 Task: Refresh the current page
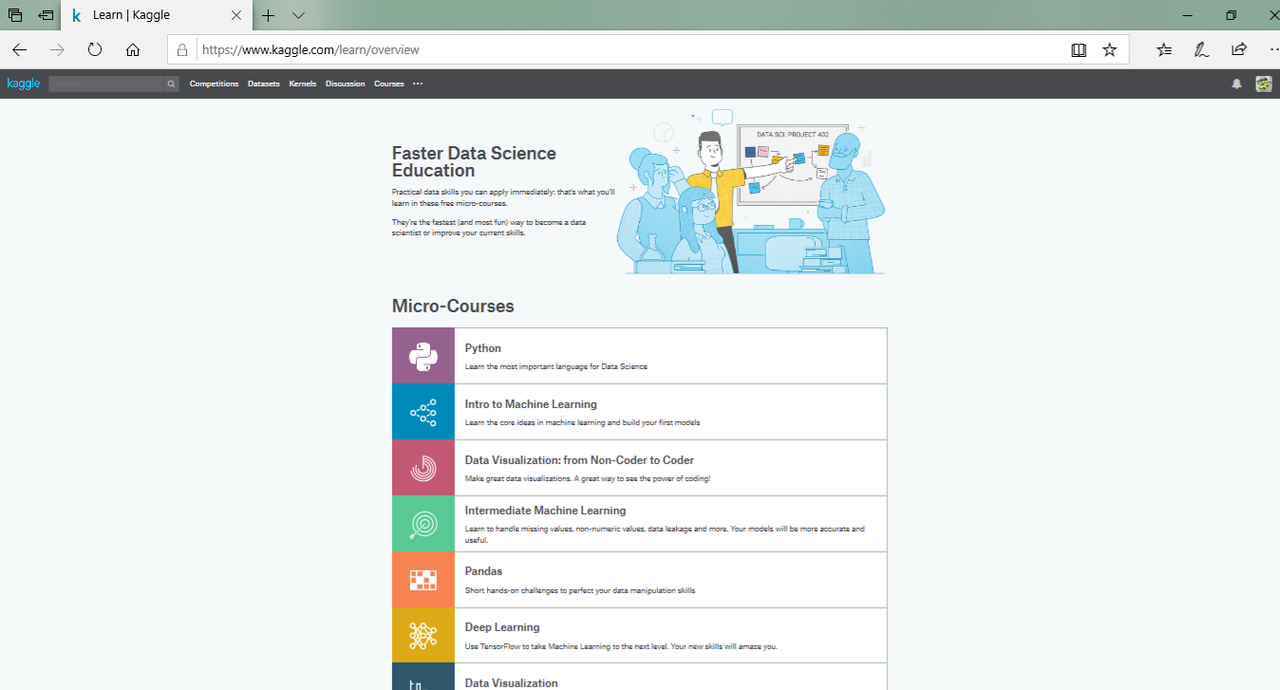(95, 50)
